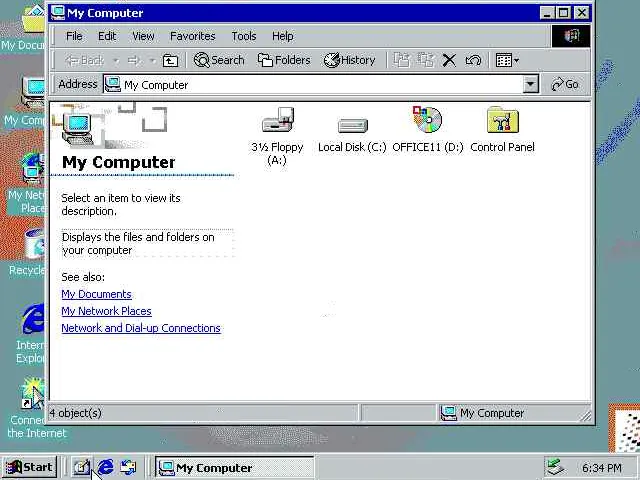Click the window resize grip corner
The height and width of the screenshot is (480, 640).
click(585, 416)
